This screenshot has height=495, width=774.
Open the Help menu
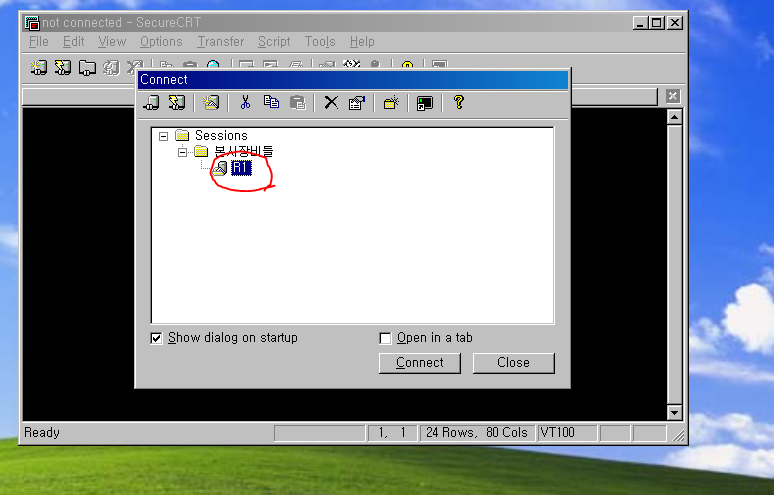coord(362,41)
